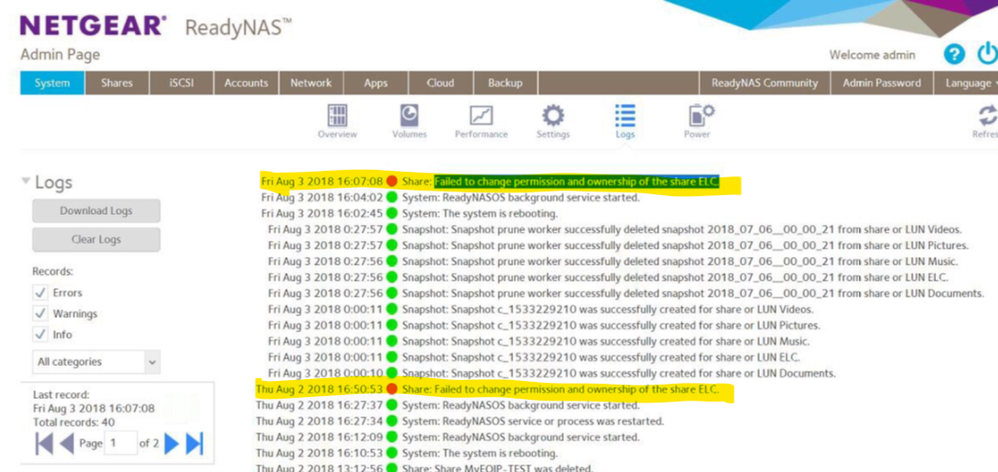Toggle the Warnings records checkbox
The image size is (998, 472).
click(40, 314)
